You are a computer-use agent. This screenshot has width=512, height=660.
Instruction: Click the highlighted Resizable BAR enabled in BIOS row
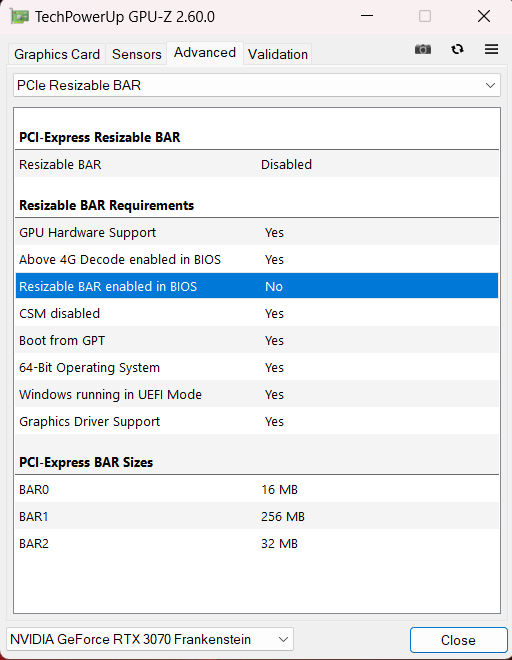[257, 286]
